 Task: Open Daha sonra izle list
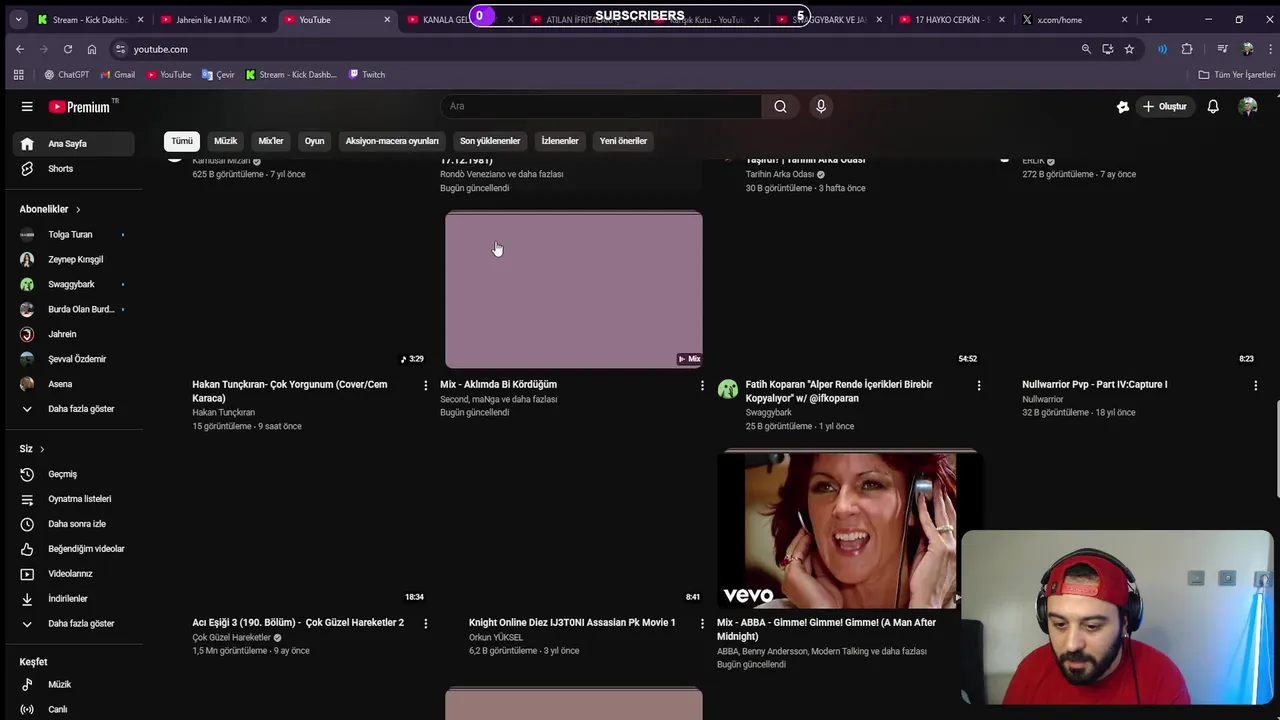75,524
